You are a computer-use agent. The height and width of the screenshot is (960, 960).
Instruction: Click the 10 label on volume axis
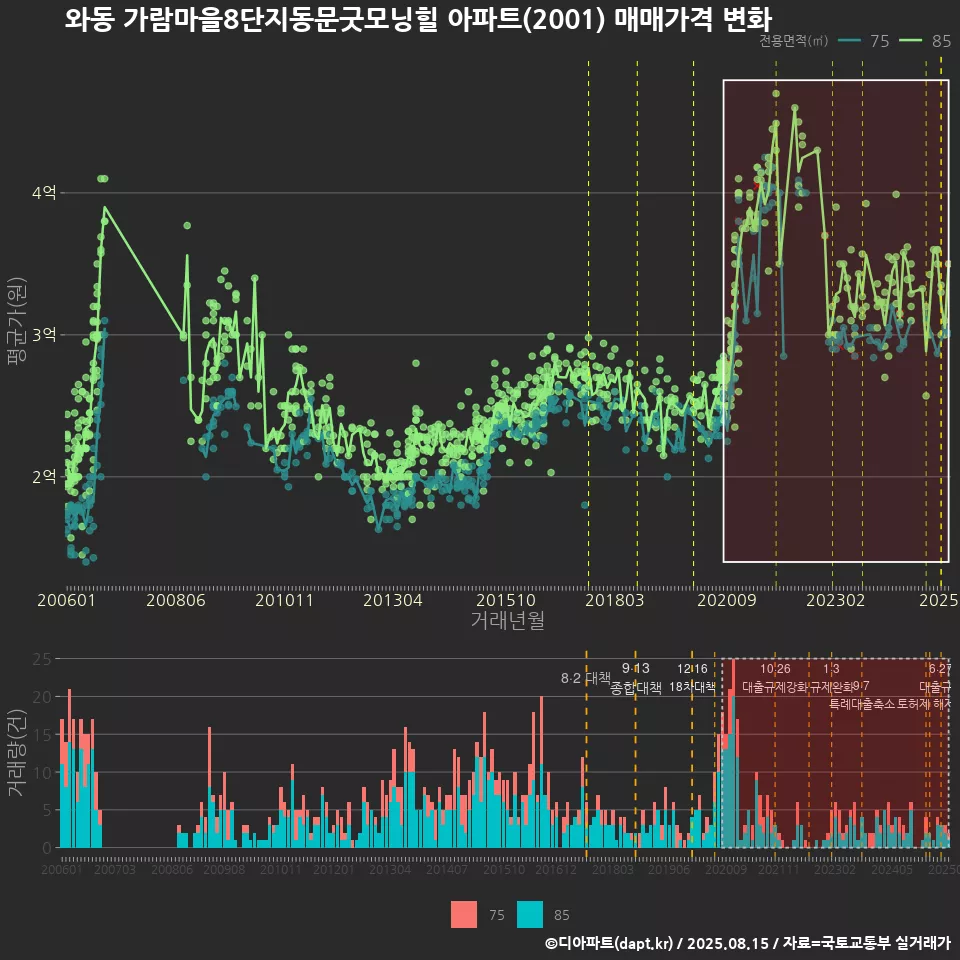point(42,773)
